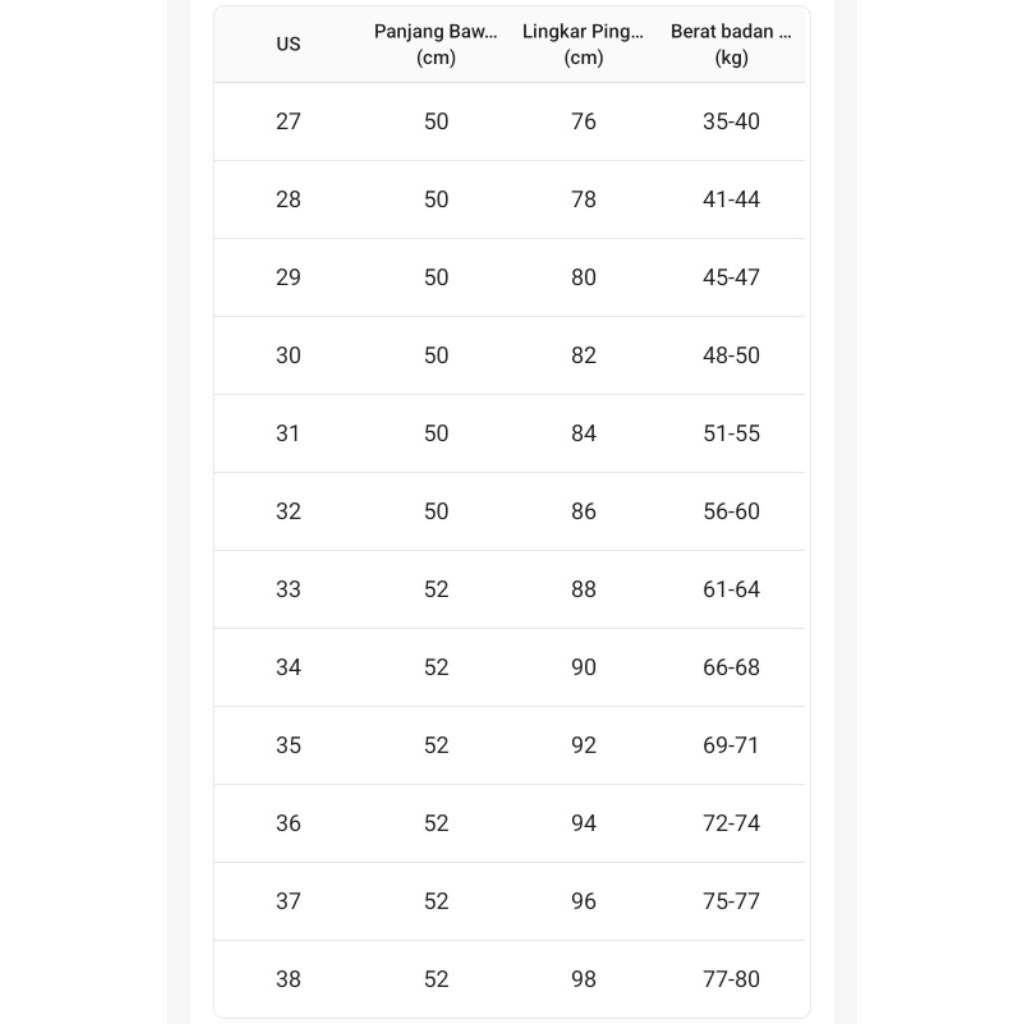Click the waist value 76 cell
The height and width of the screenshot is (1024, 1024).
coord(583,121)
